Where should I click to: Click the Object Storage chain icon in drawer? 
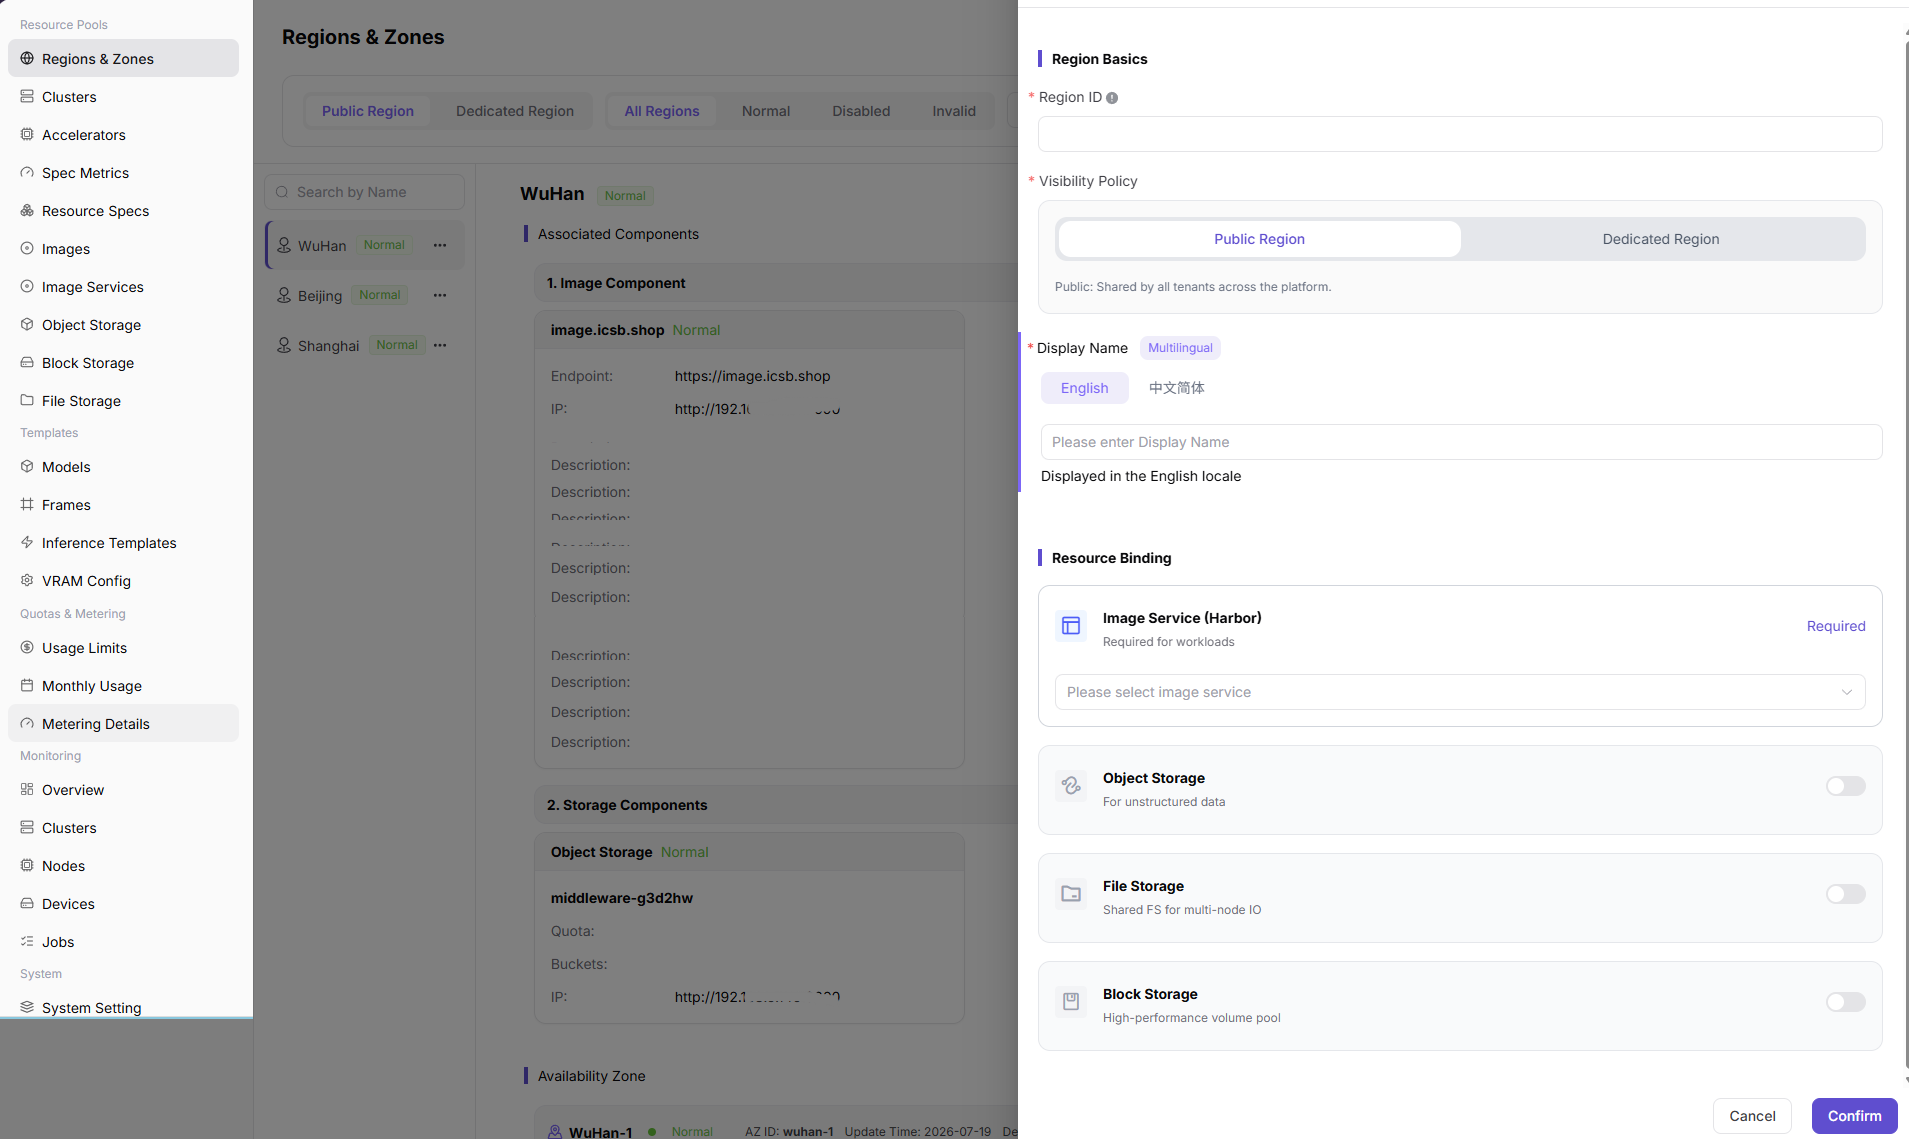coord(1071,786)
